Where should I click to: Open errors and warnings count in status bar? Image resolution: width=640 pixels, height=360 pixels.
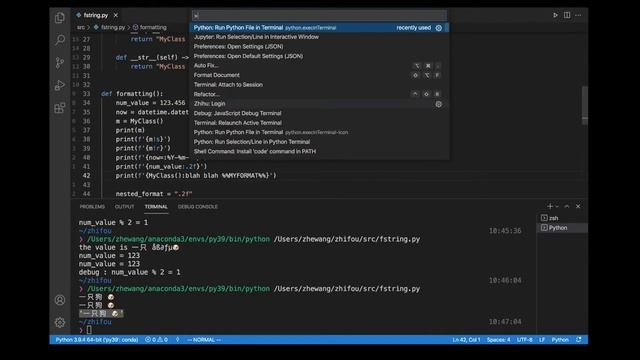coord(156,340)
